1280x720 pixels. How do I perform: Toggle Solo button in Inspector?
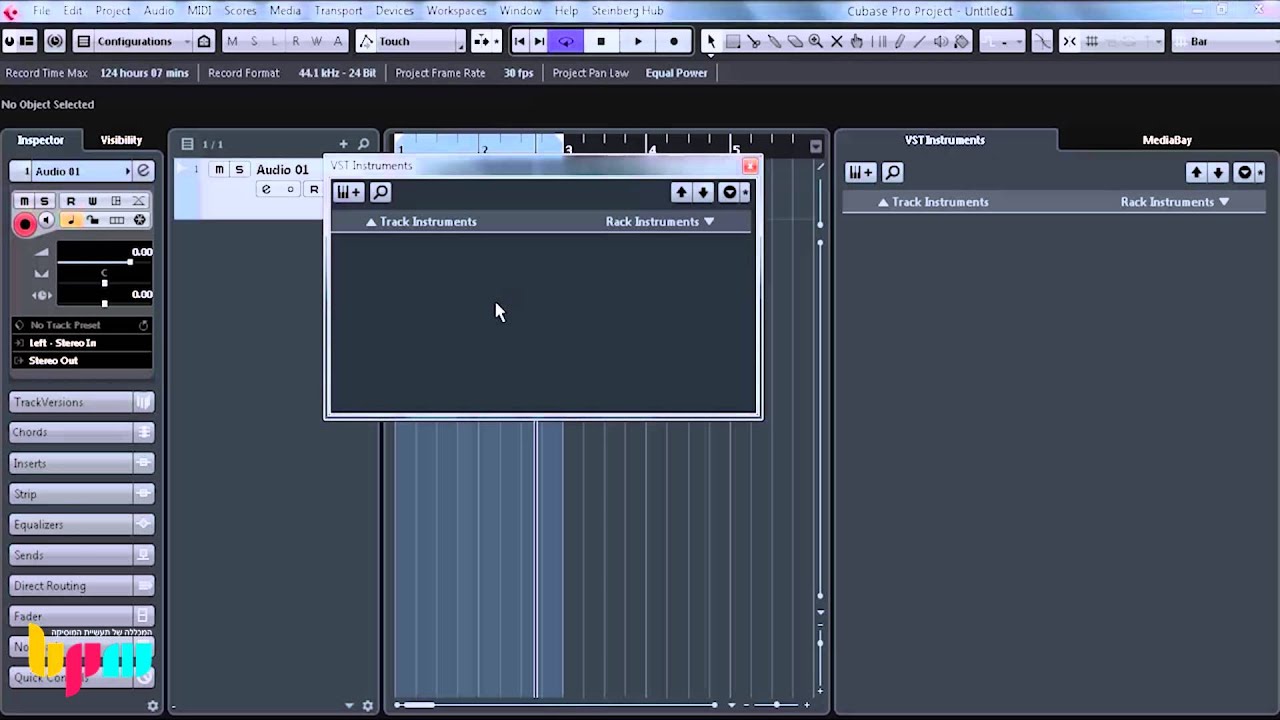pyautogui.click(x=44, y=201)
